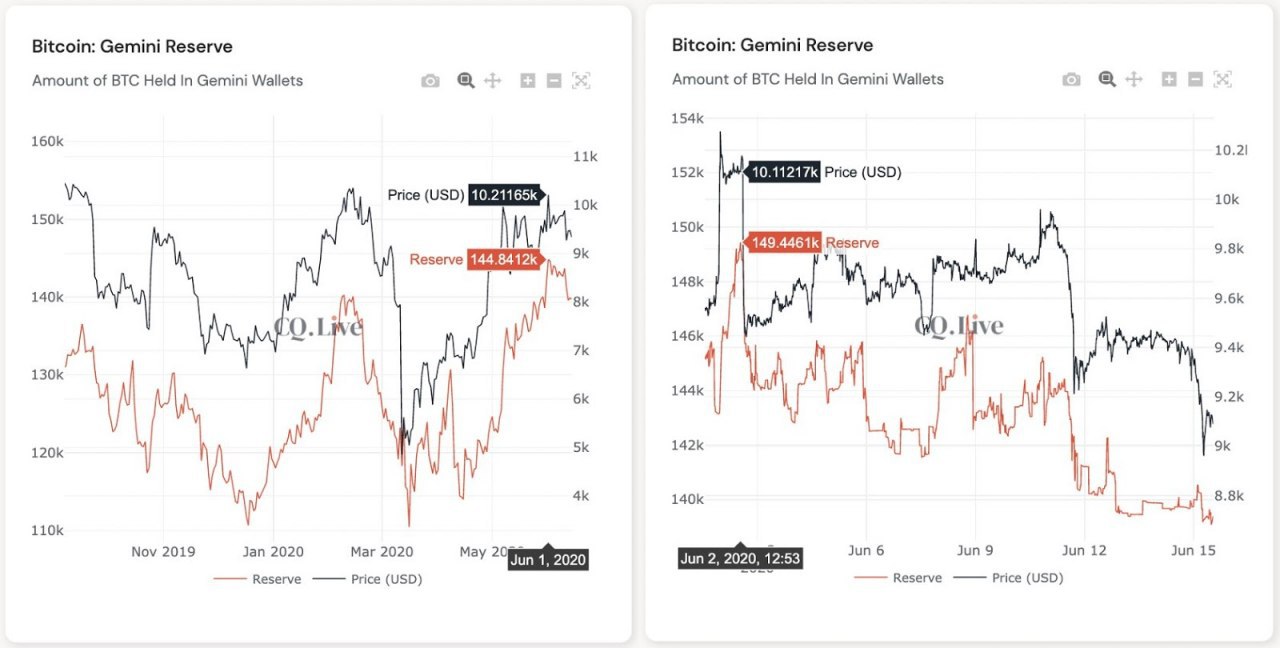Click the Jun 1, 2020 date label
This screenshot has width=1280, height=648.
coord(547,560)
